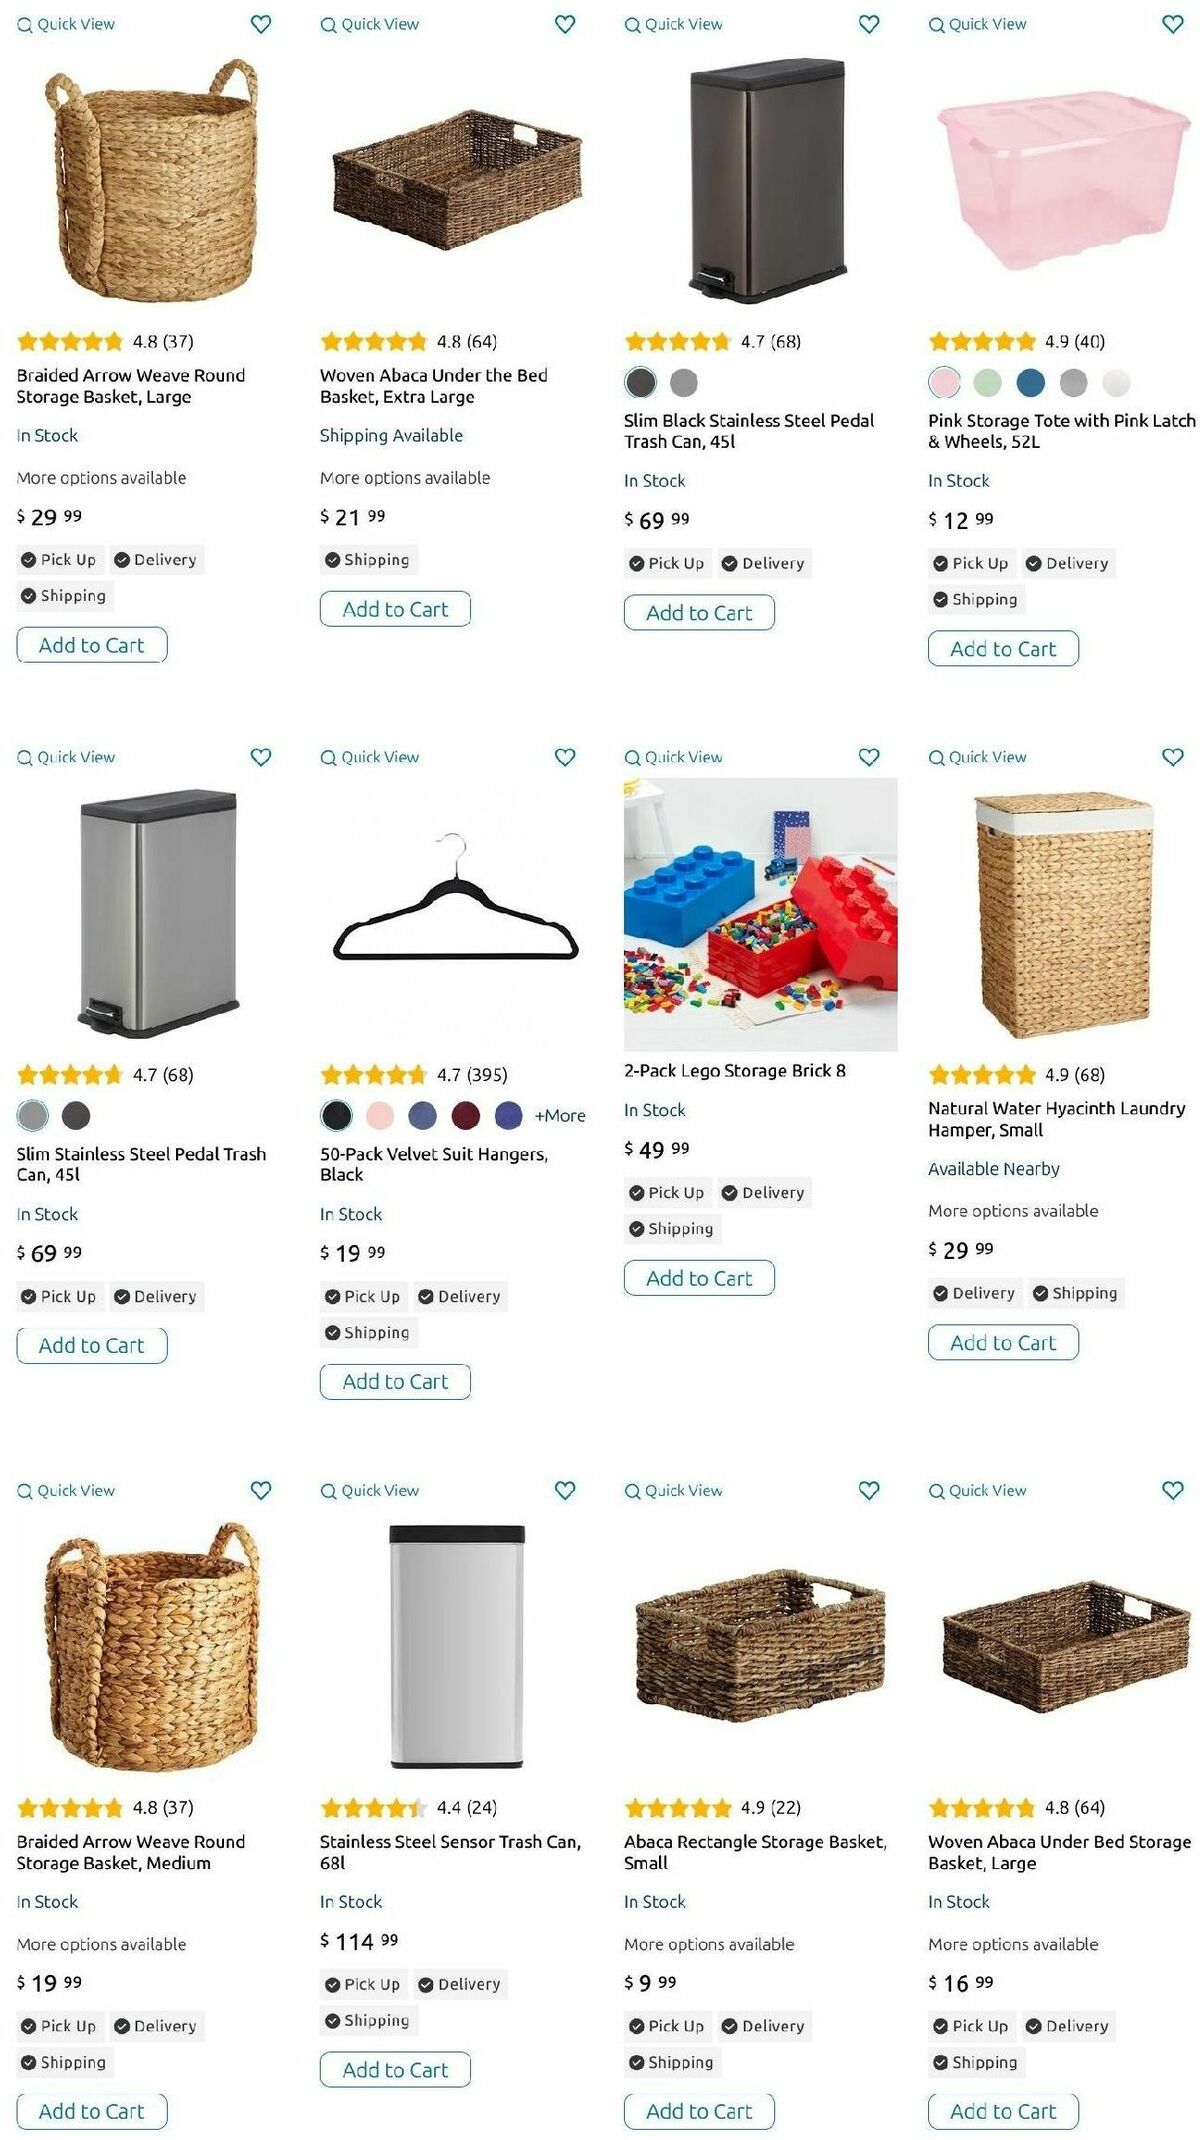Screen dimensions: 1200x2140
Task: Open Quick View for Natural Water Hyacinth Hamper
Action: 977,757
